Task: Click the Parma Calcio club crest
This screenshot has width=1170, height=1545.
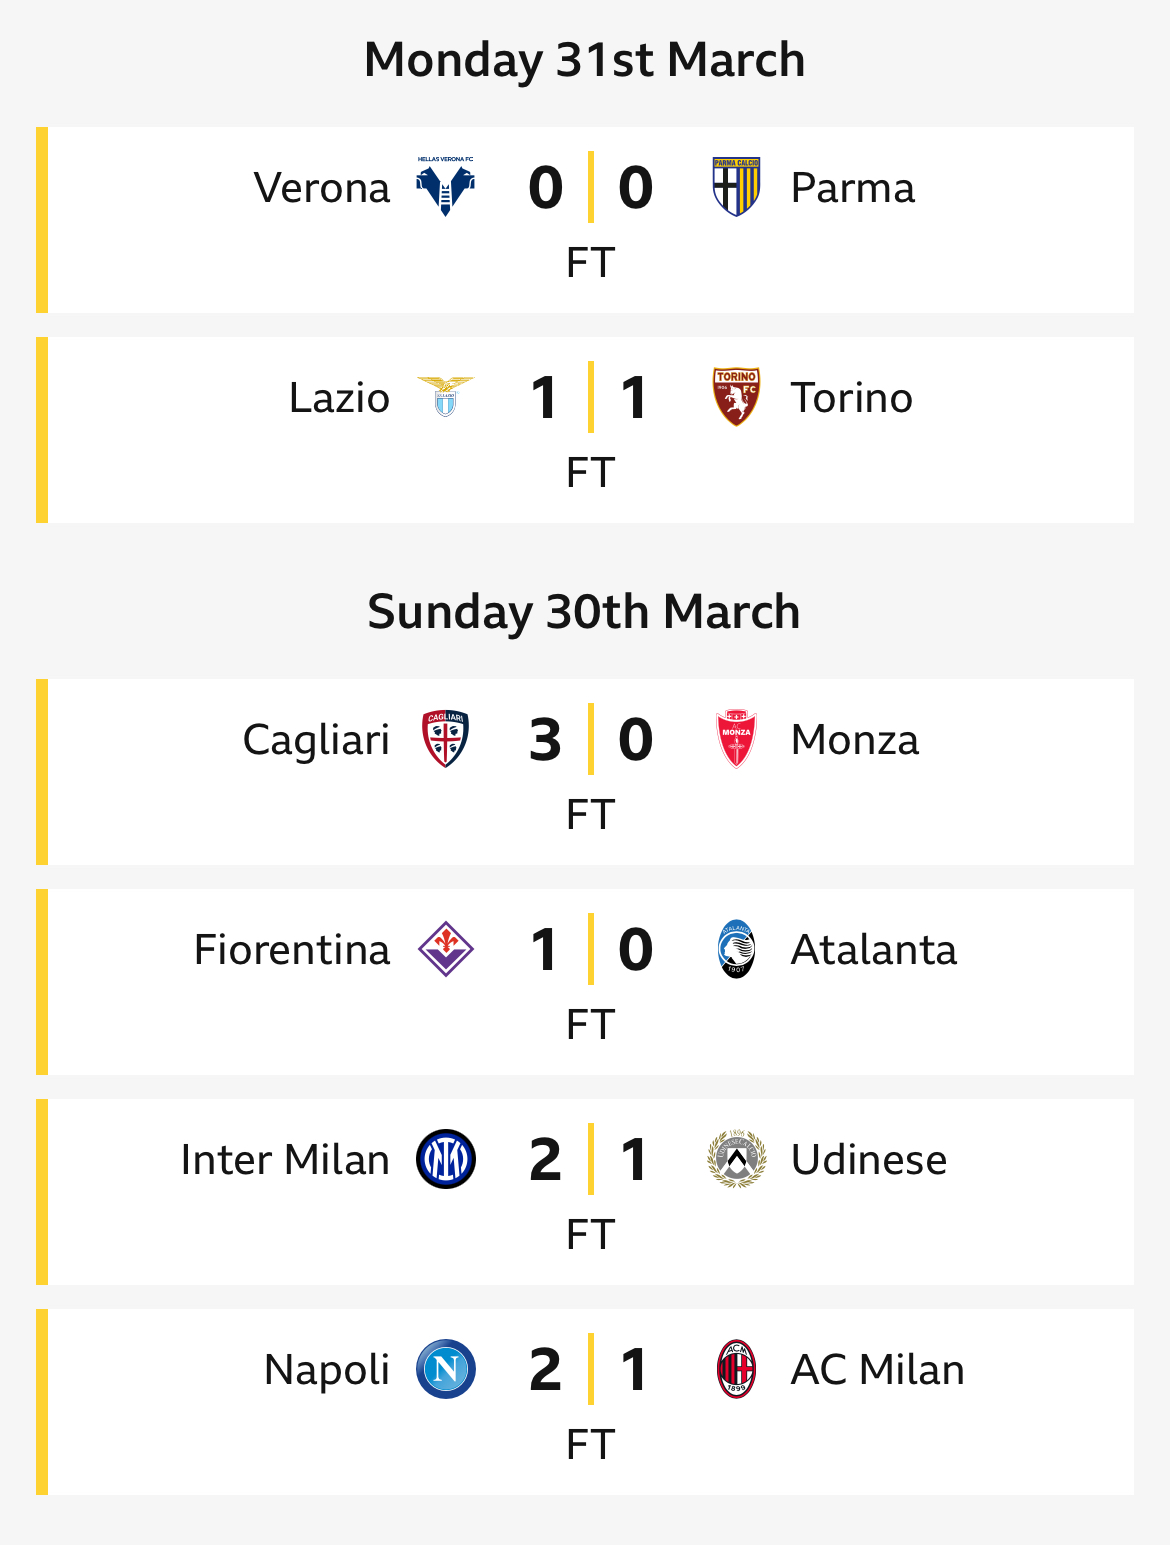Action: (736, 187)
